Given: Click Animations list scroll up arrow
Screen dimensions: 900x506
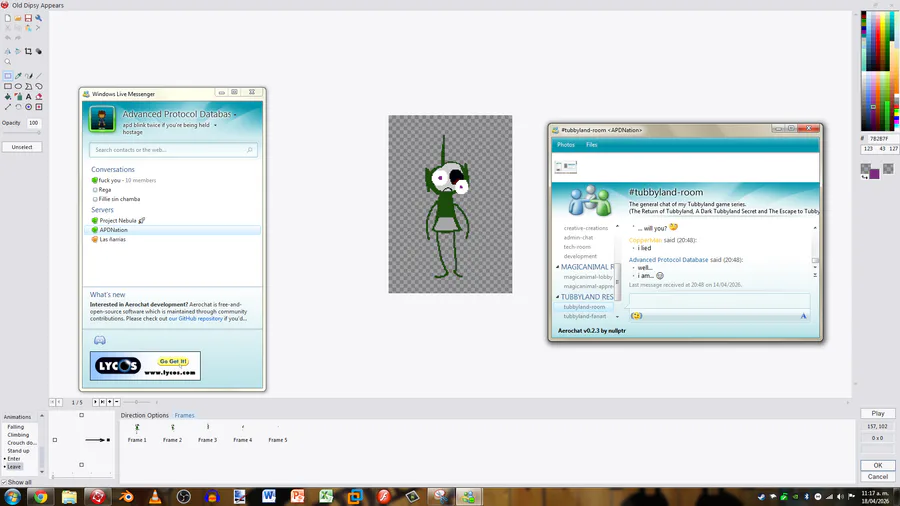Looking at the screenshot, I should (41, 417).
